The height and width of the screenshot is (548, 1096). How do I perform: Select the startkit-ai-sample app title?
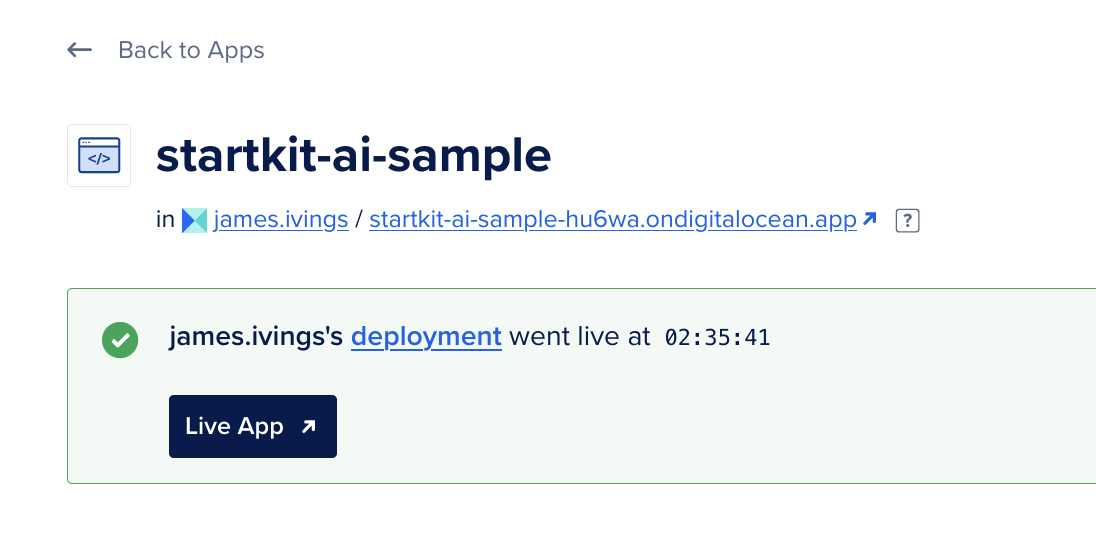354,155
